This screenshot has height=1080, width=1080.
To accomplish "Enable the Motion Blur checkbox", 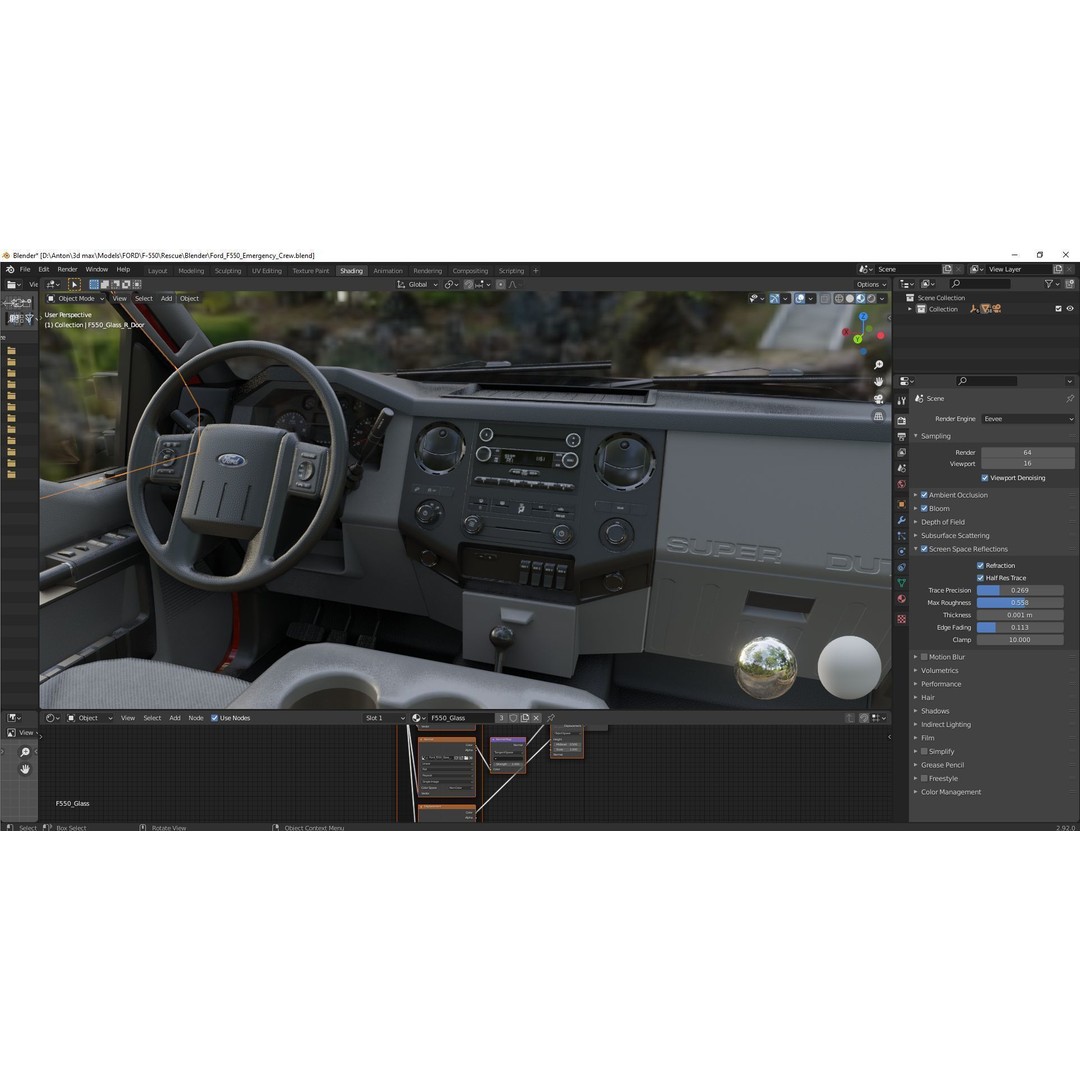I will (x=924, y=657).
